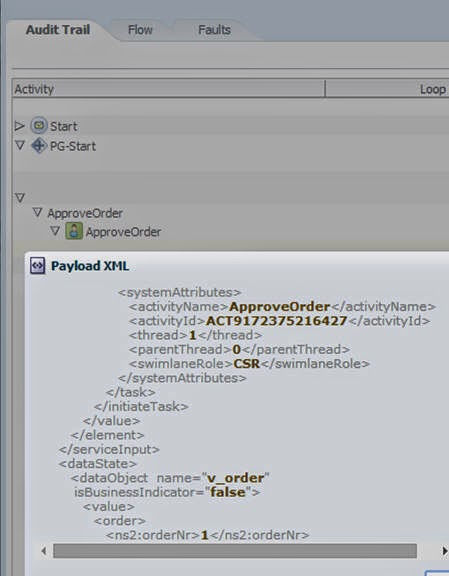This screenshot has height=576, width=449.
Task: Select the PG-Start label
Action: [73, 146]
